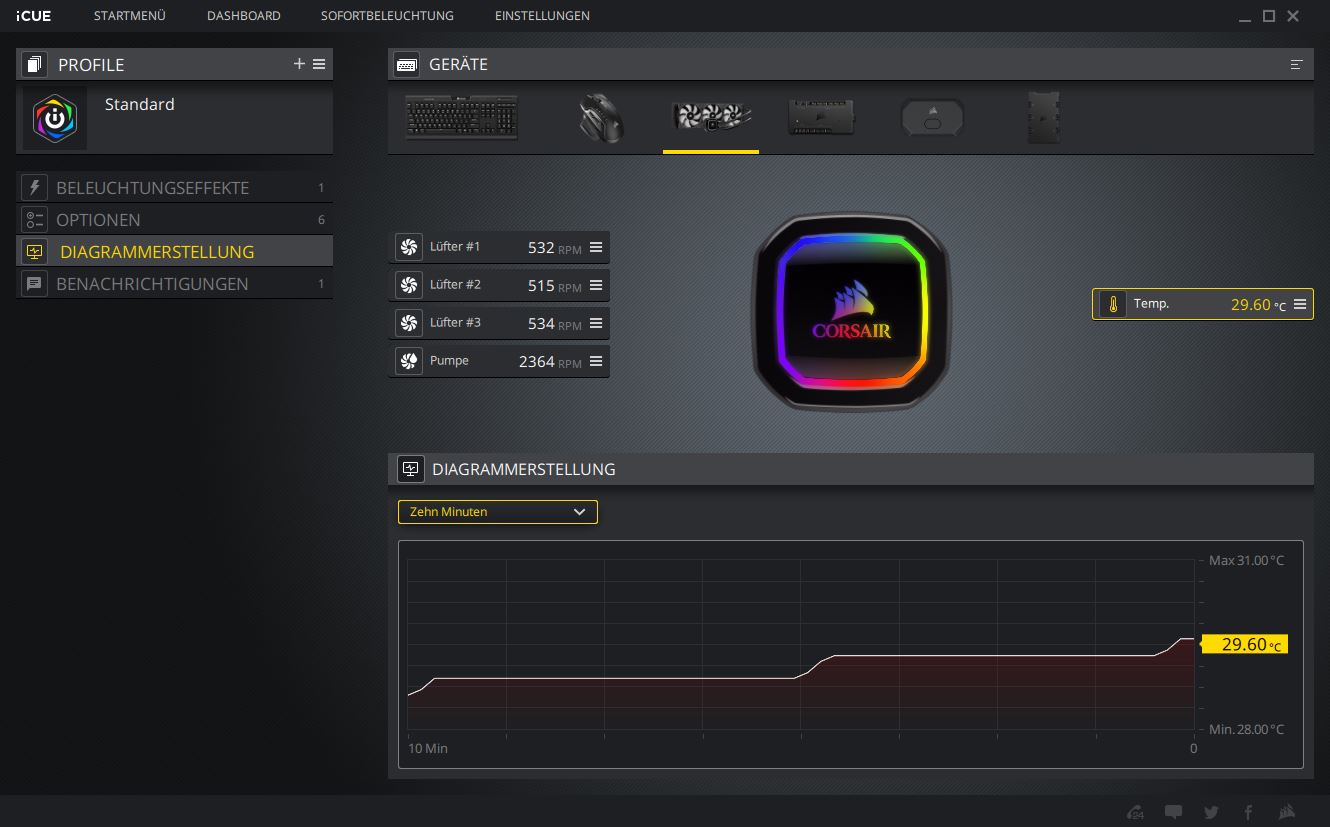Click the 29.60 °C graph value label
Screen dimensions: 1330x827
1245,645
